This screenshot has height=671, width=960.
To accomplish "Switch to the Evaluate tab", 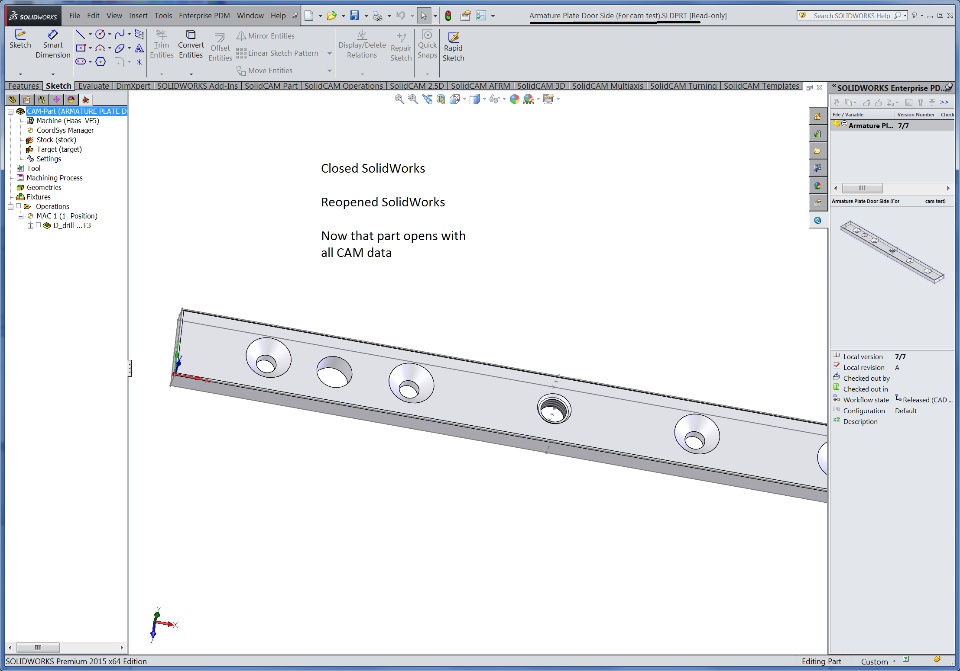I will coord(94,86).
